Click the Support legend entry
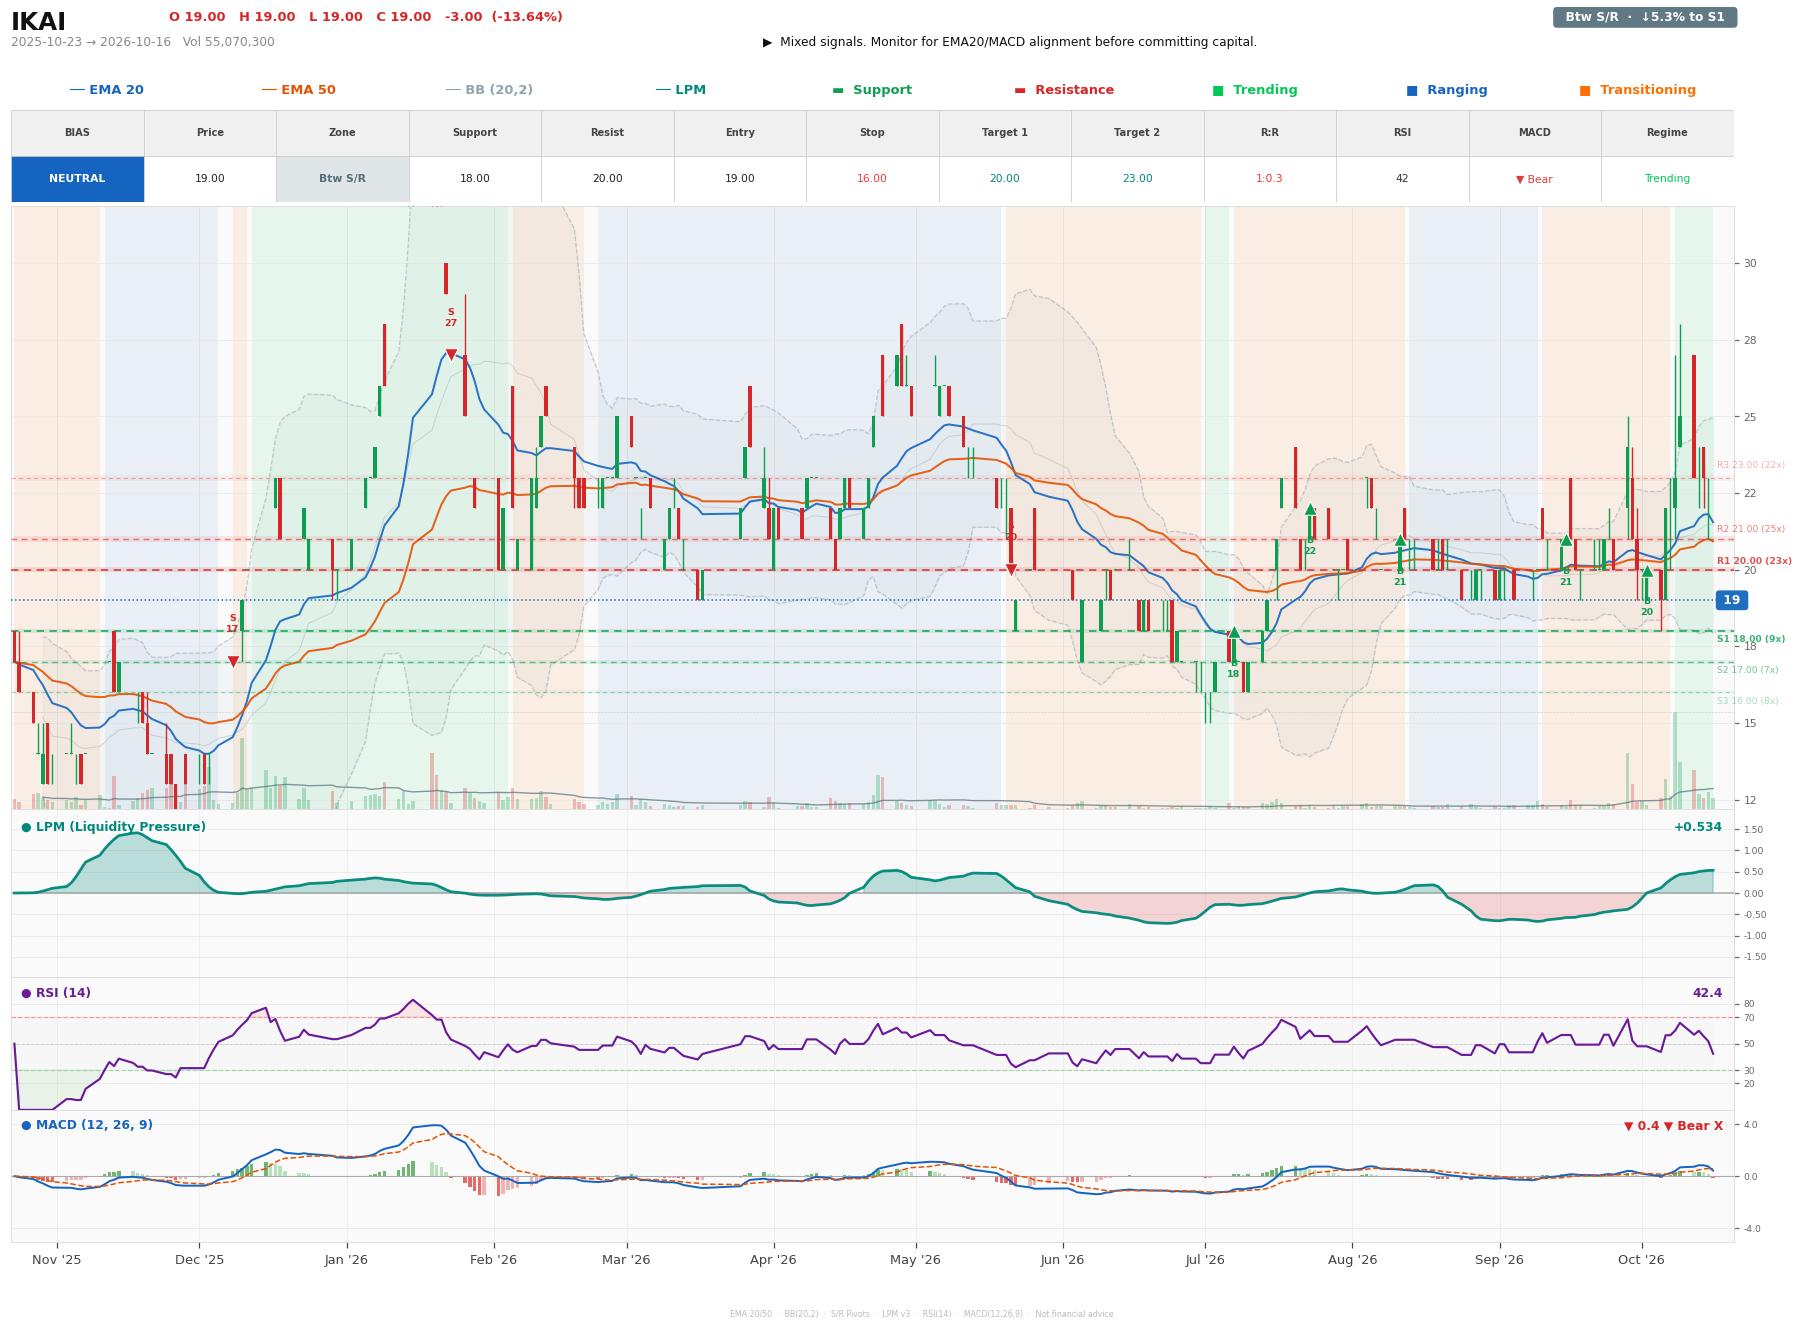1803x1330 pixels. 872,90
